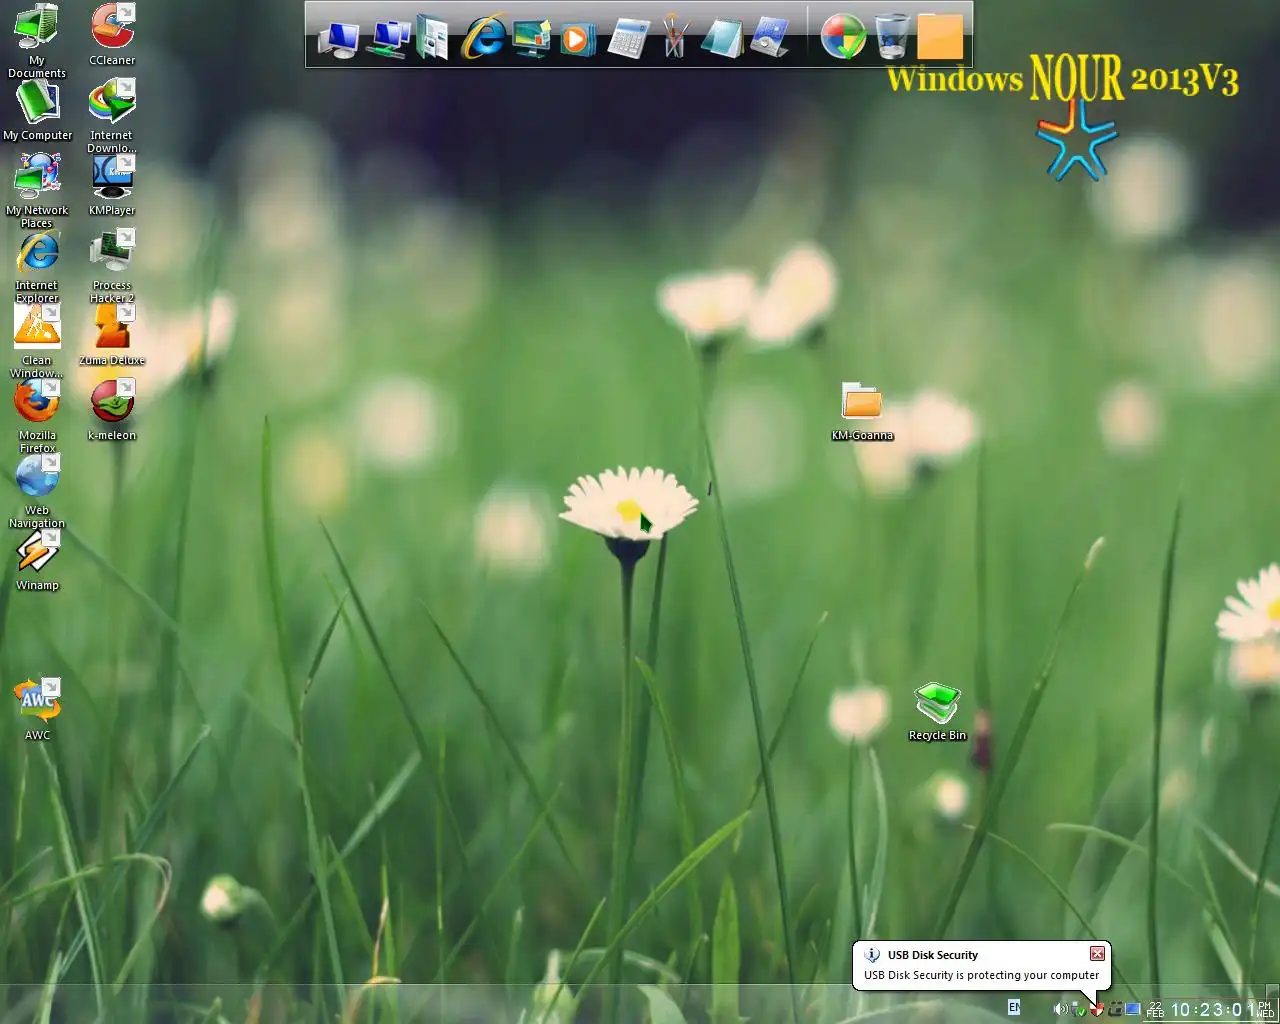
Task: Open network computers icon in the dock
Action: [388, 38]
